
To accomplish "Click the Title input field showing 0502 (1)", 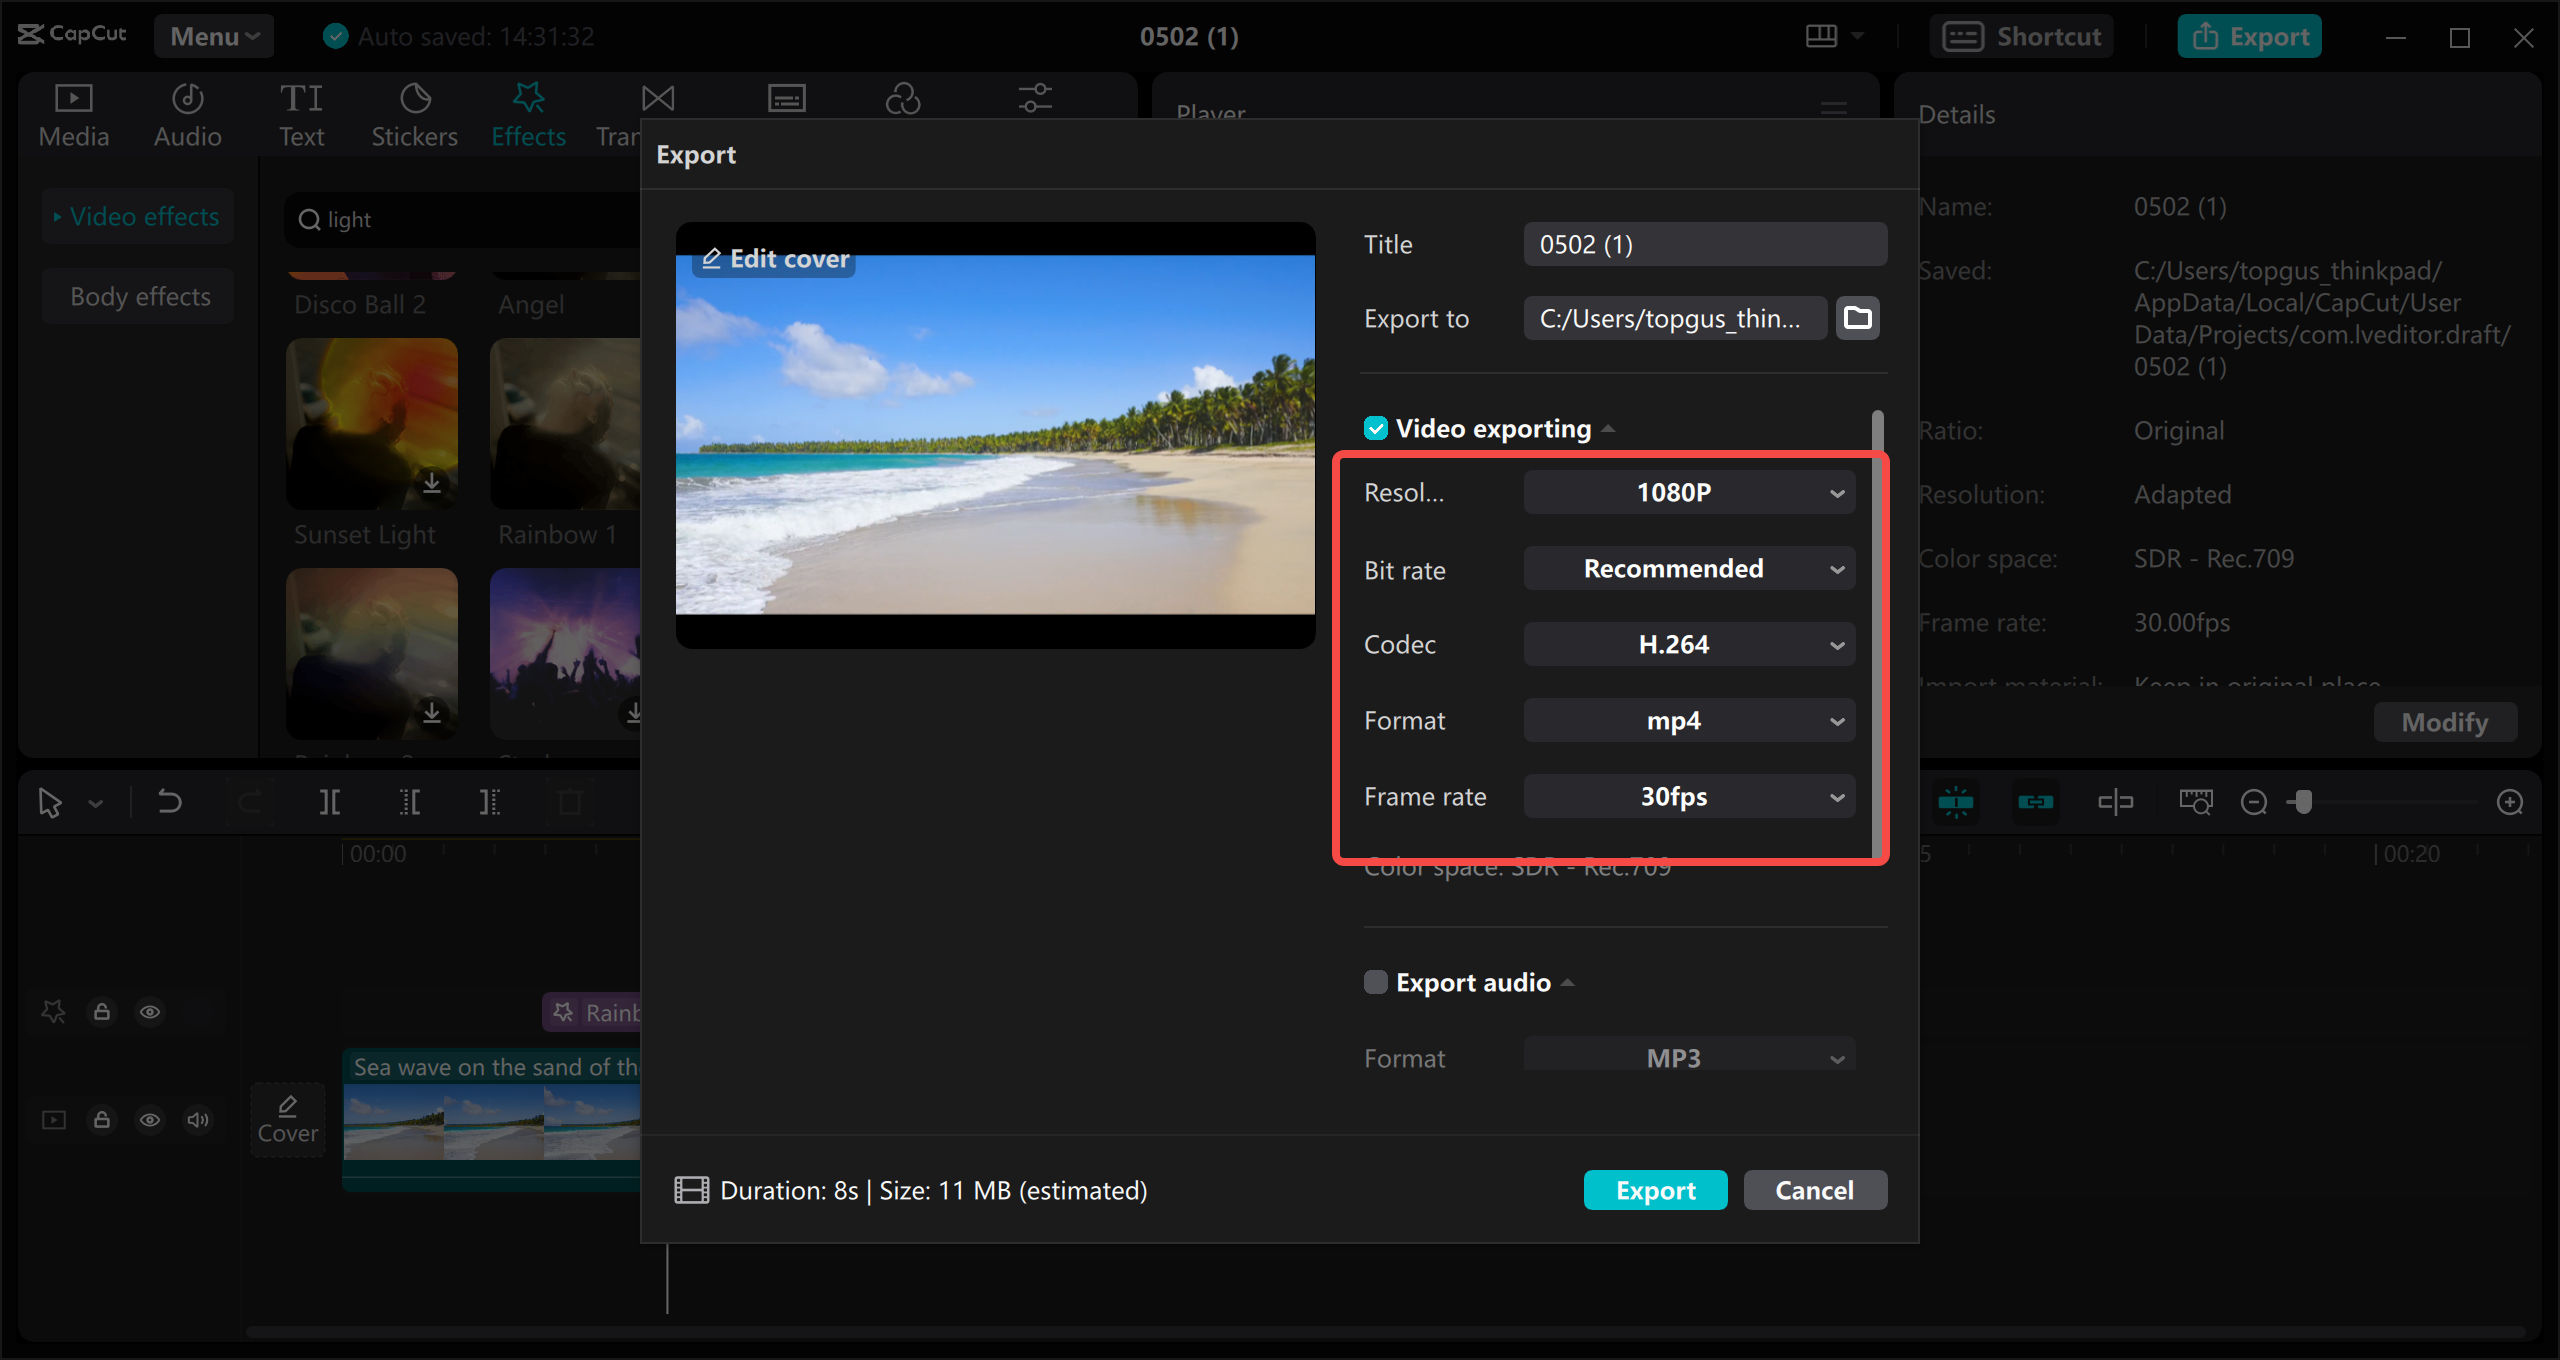I will (1704, 243).
